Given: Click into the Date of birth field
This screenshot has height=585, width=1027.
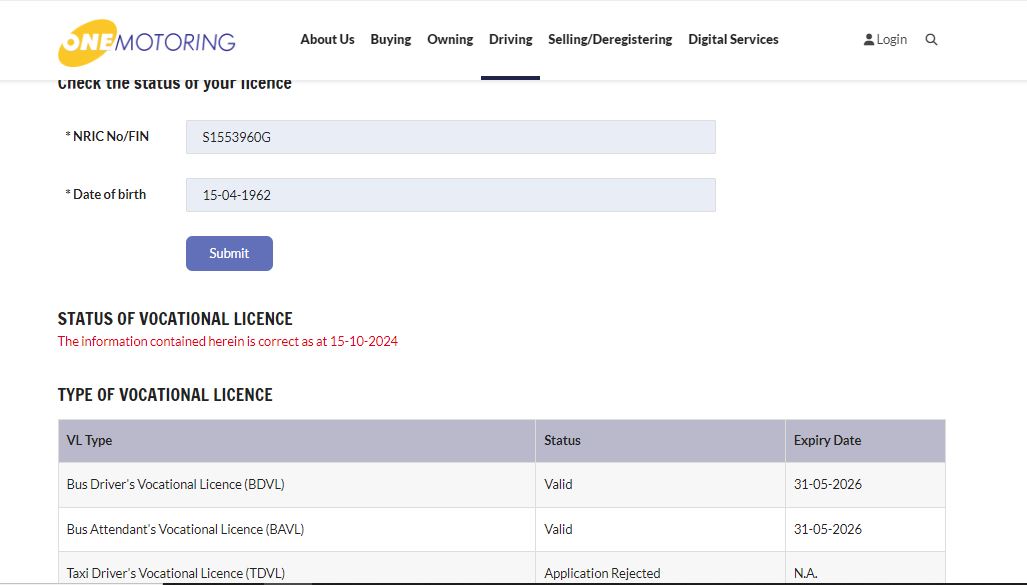Looking at the screenshot, I should [450, 195].
